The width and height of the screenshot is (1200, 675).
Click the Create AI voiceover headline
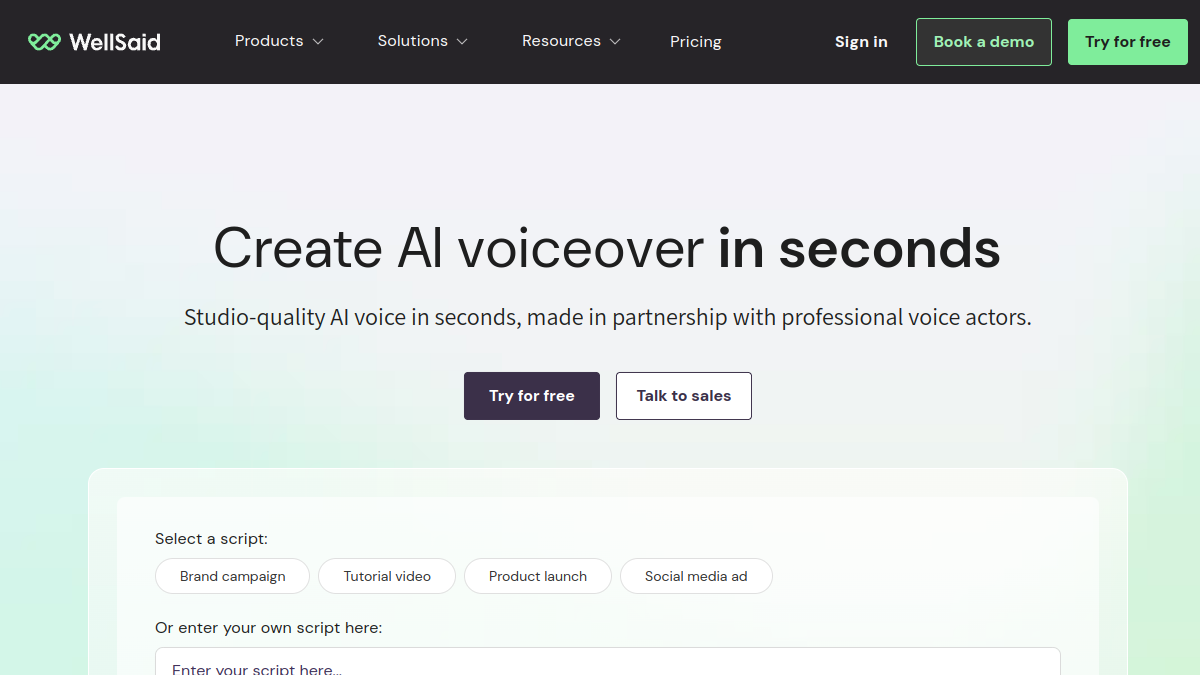[607, 248]
